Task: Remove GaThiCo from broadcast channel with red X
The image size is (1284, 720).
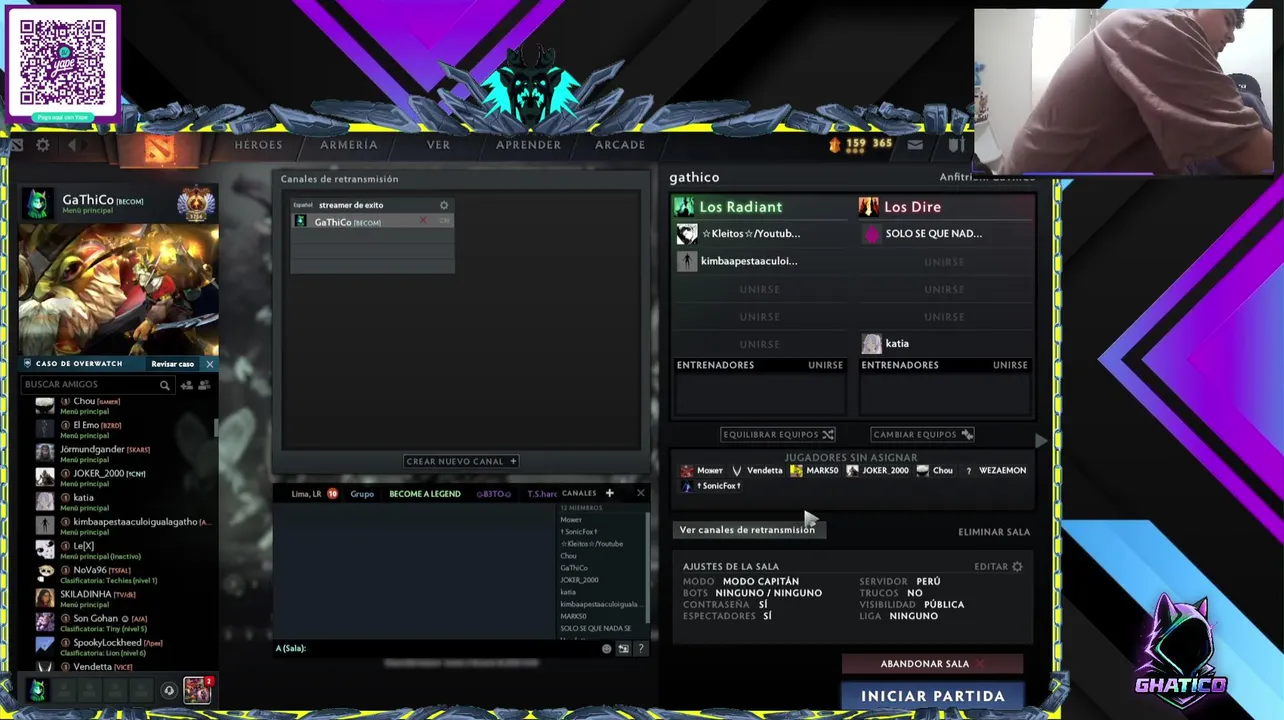Action: tap(423, 222)
